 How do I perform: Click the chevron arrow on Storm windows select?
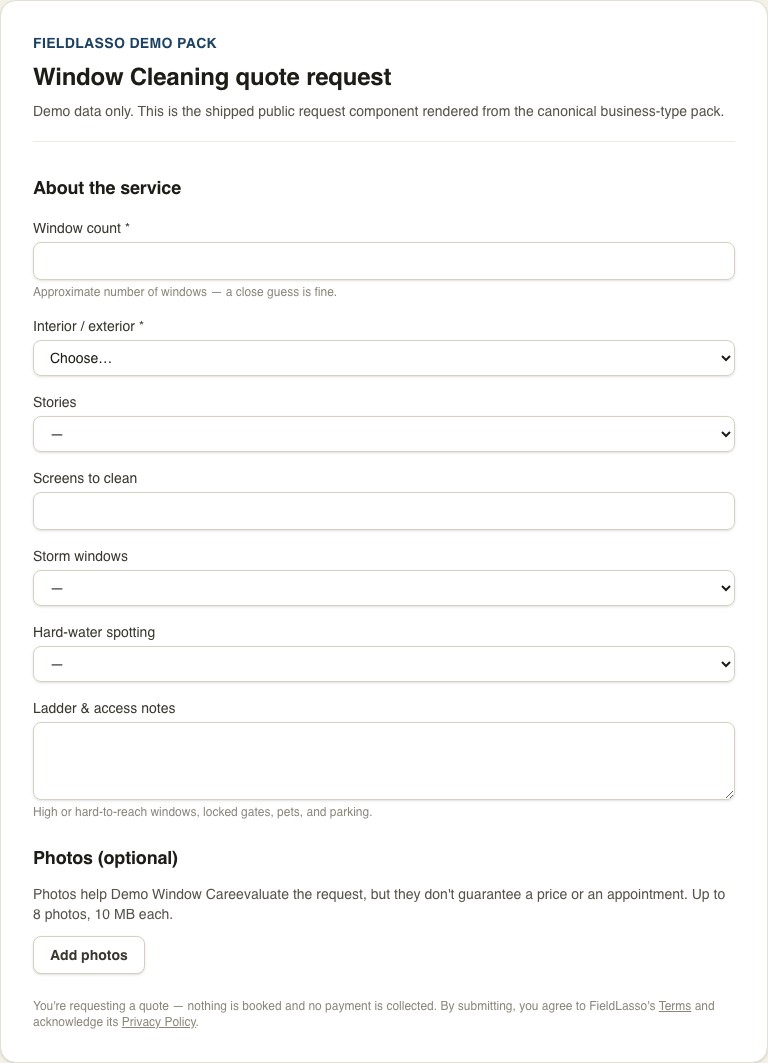pyautogui.click(x=725, y=588)
